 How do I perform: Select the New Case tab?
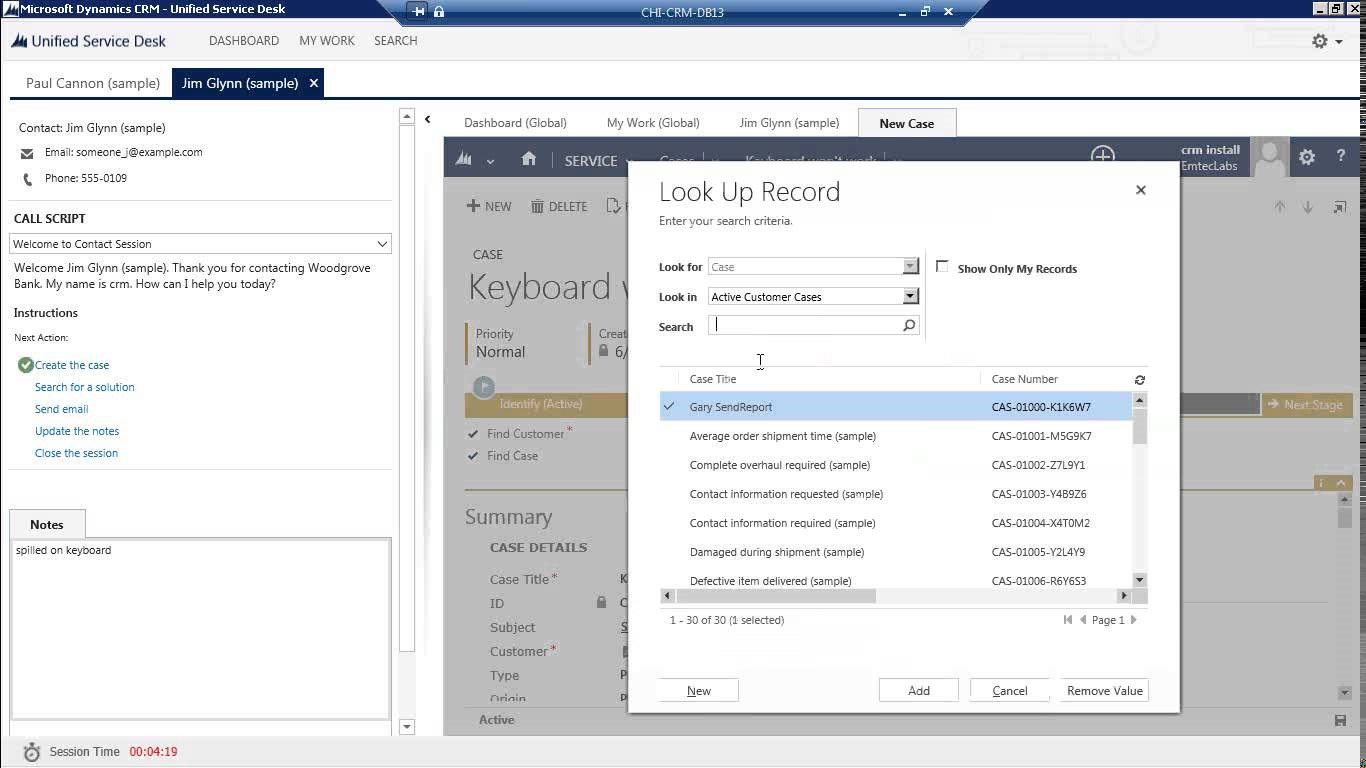click(907, 123)
